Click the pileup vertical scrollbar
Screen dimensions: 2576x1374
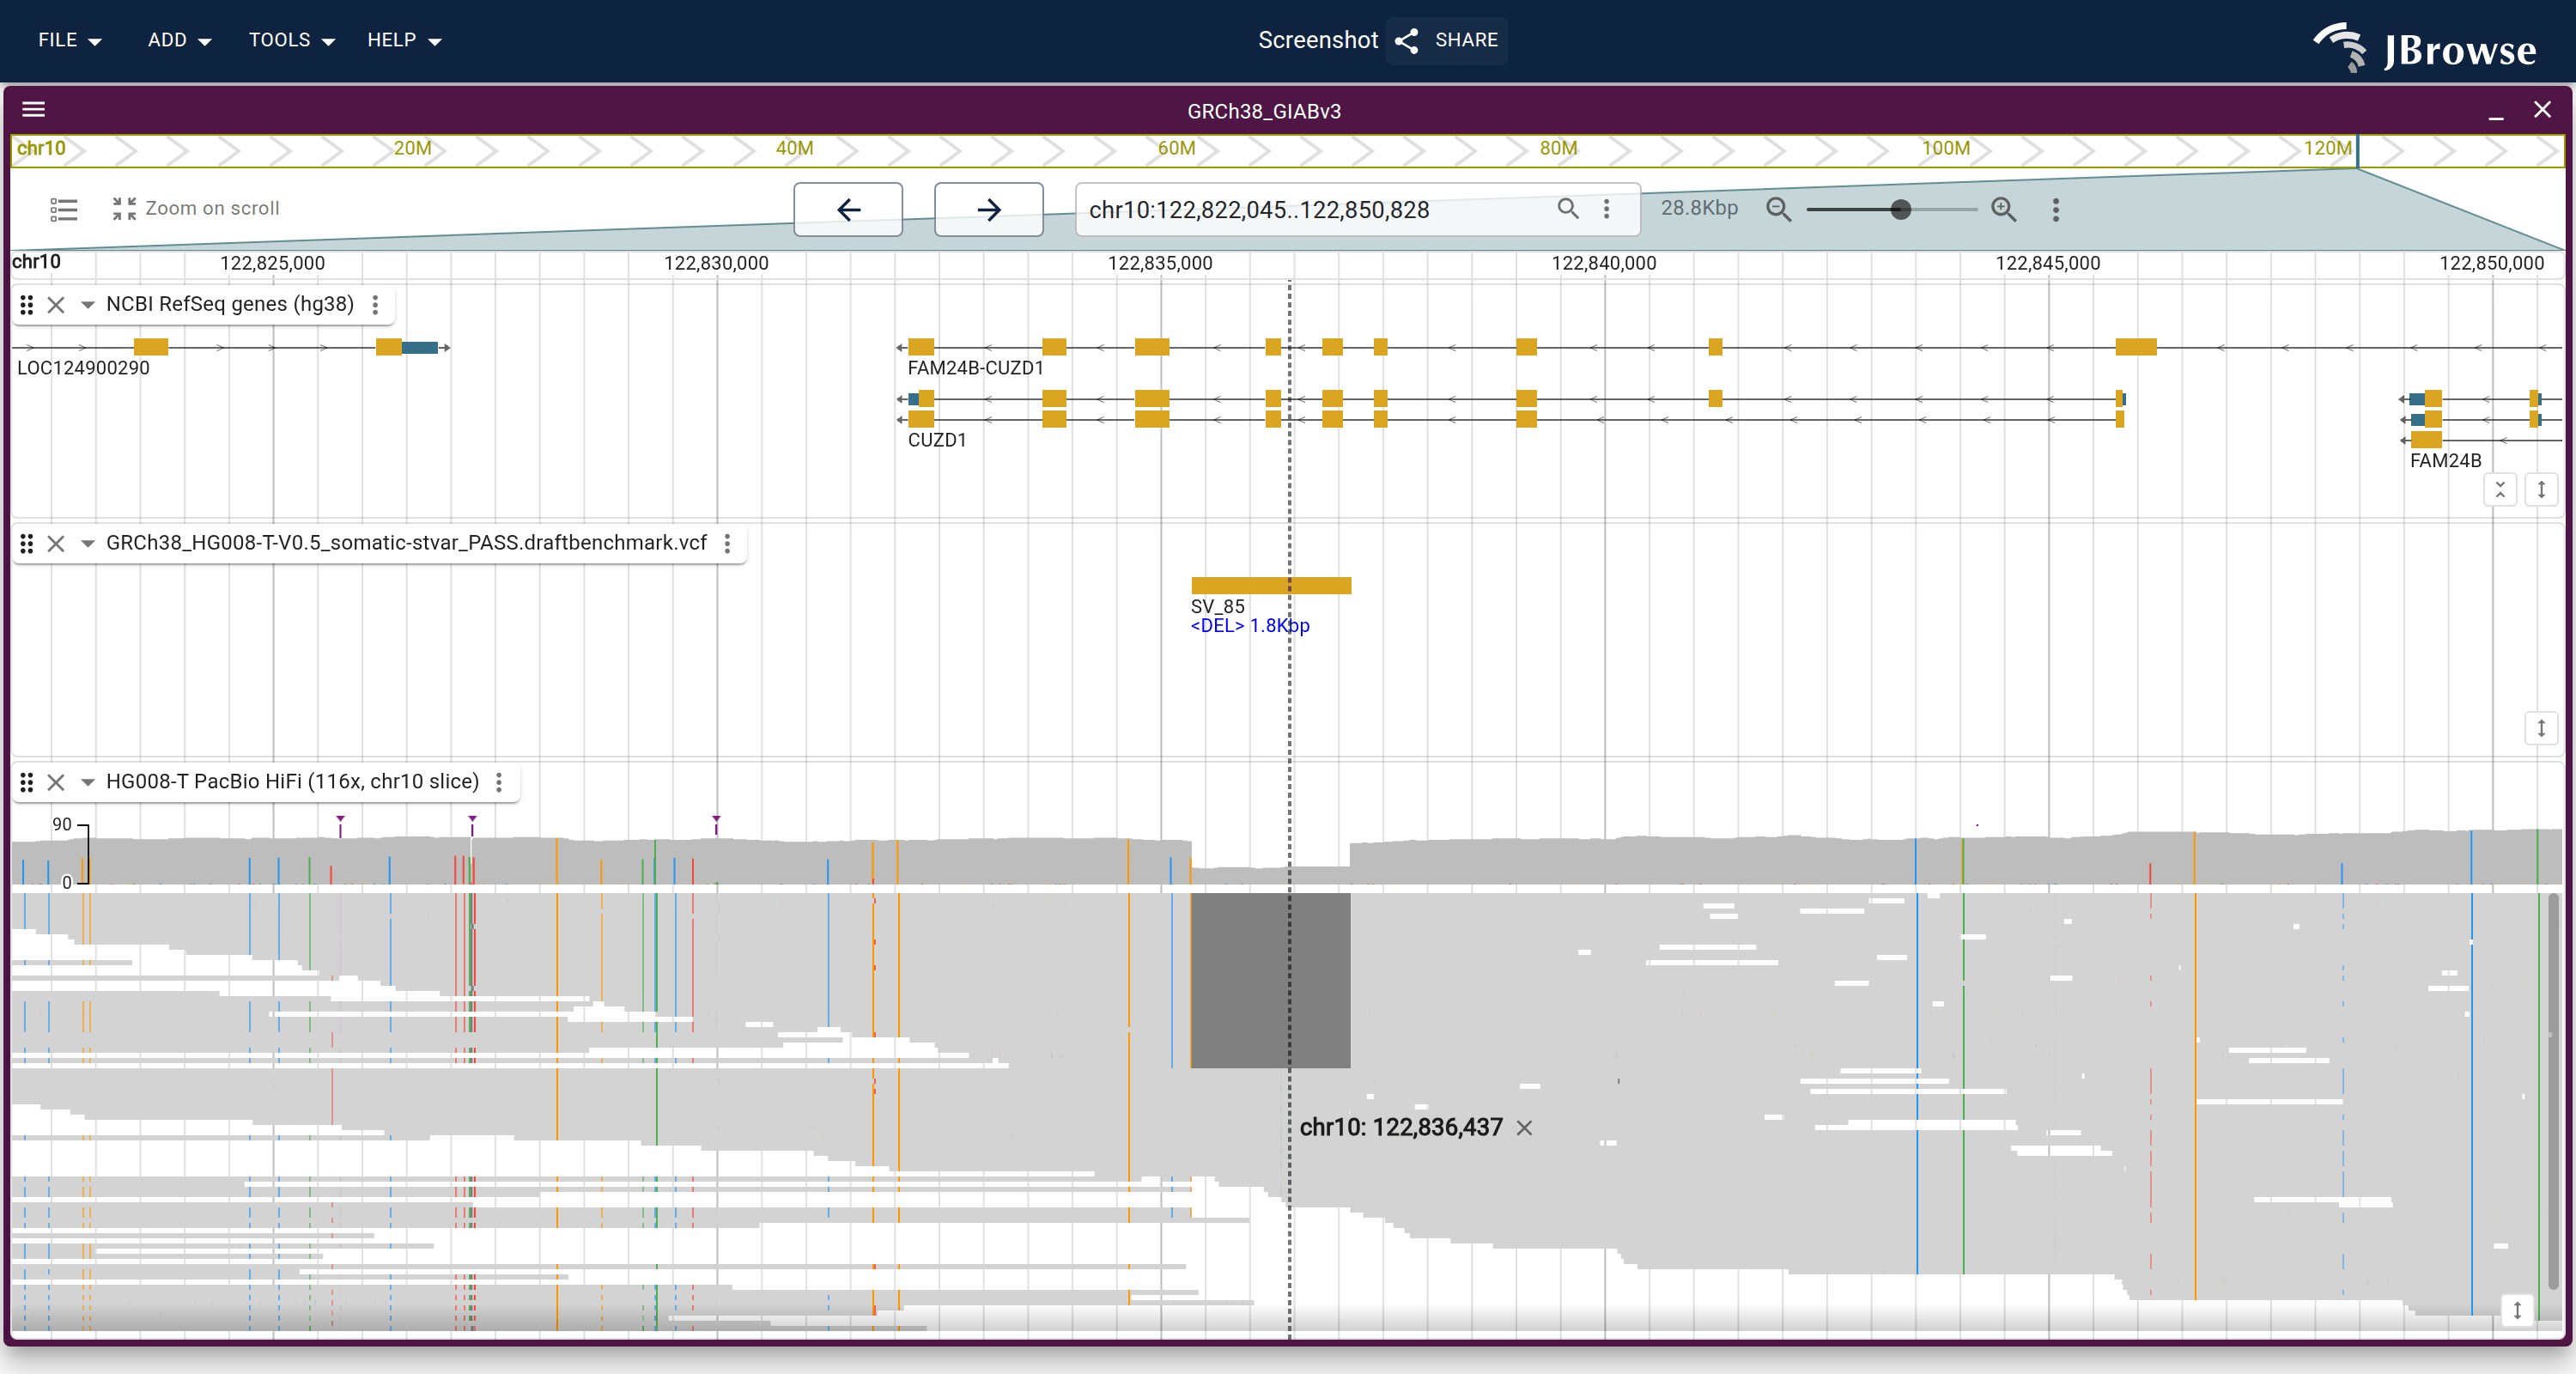(x=2553, y=1090)
